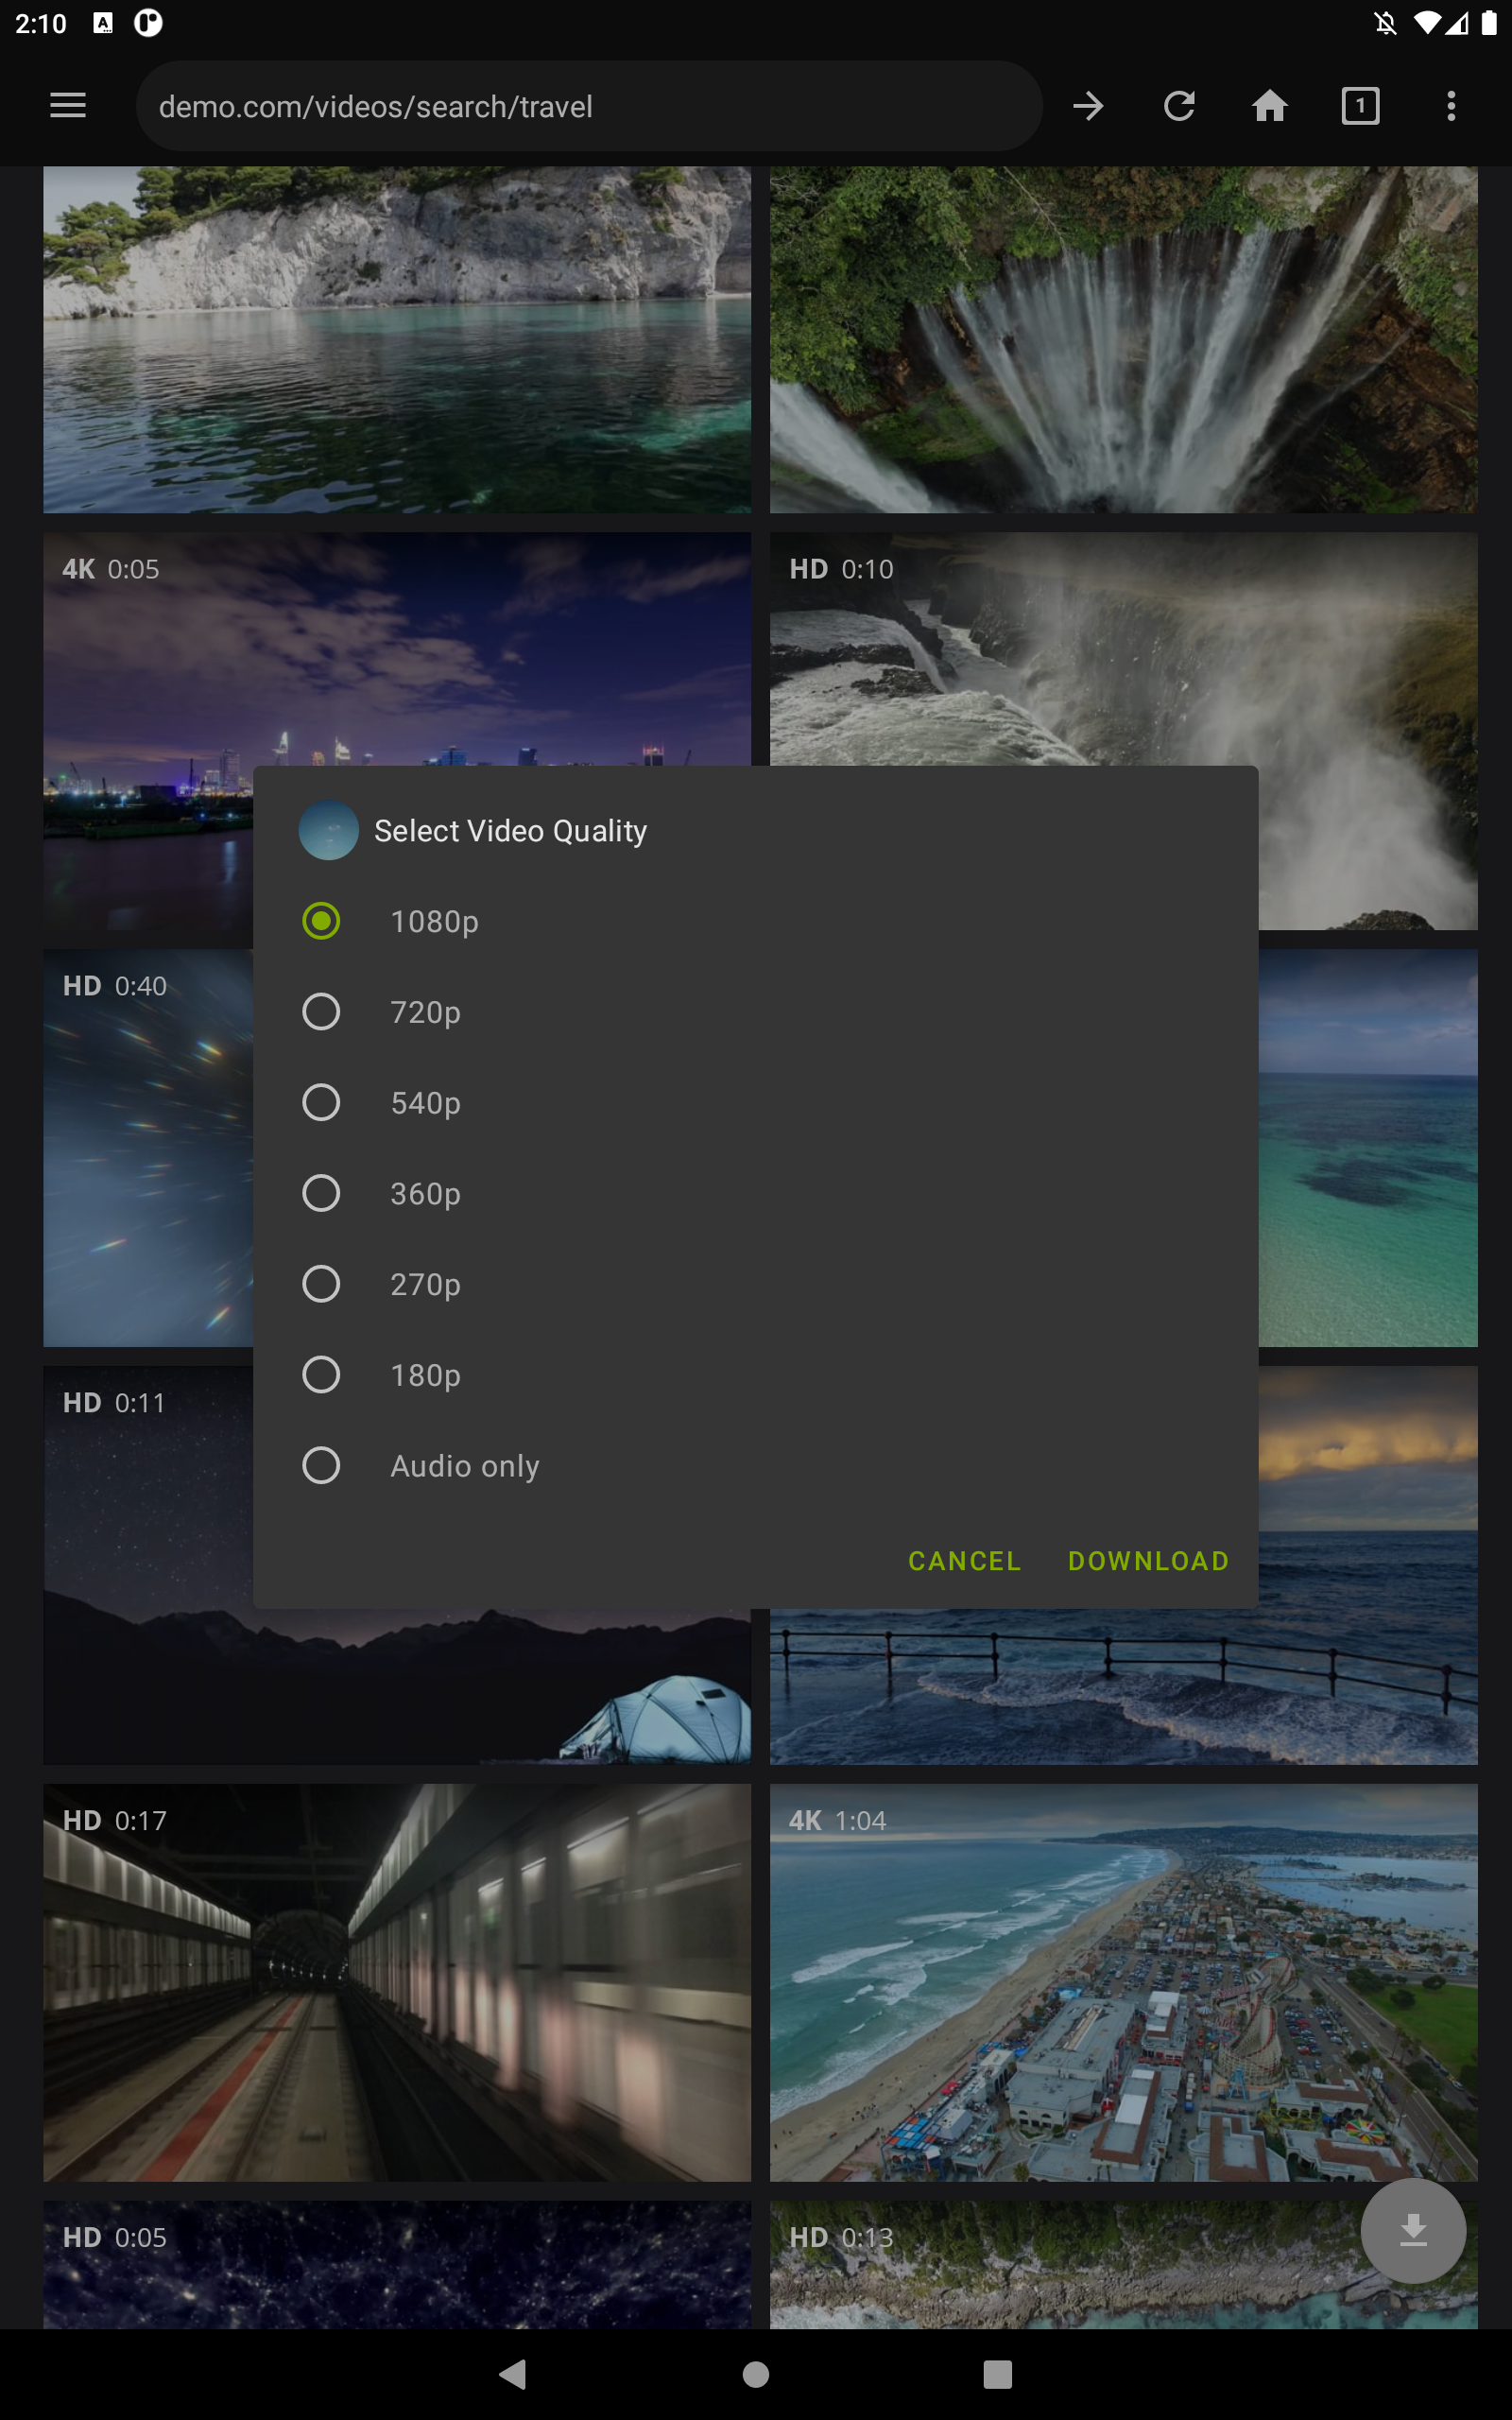Confirm with the DOWNLOAD button

pos(1148,1560)
